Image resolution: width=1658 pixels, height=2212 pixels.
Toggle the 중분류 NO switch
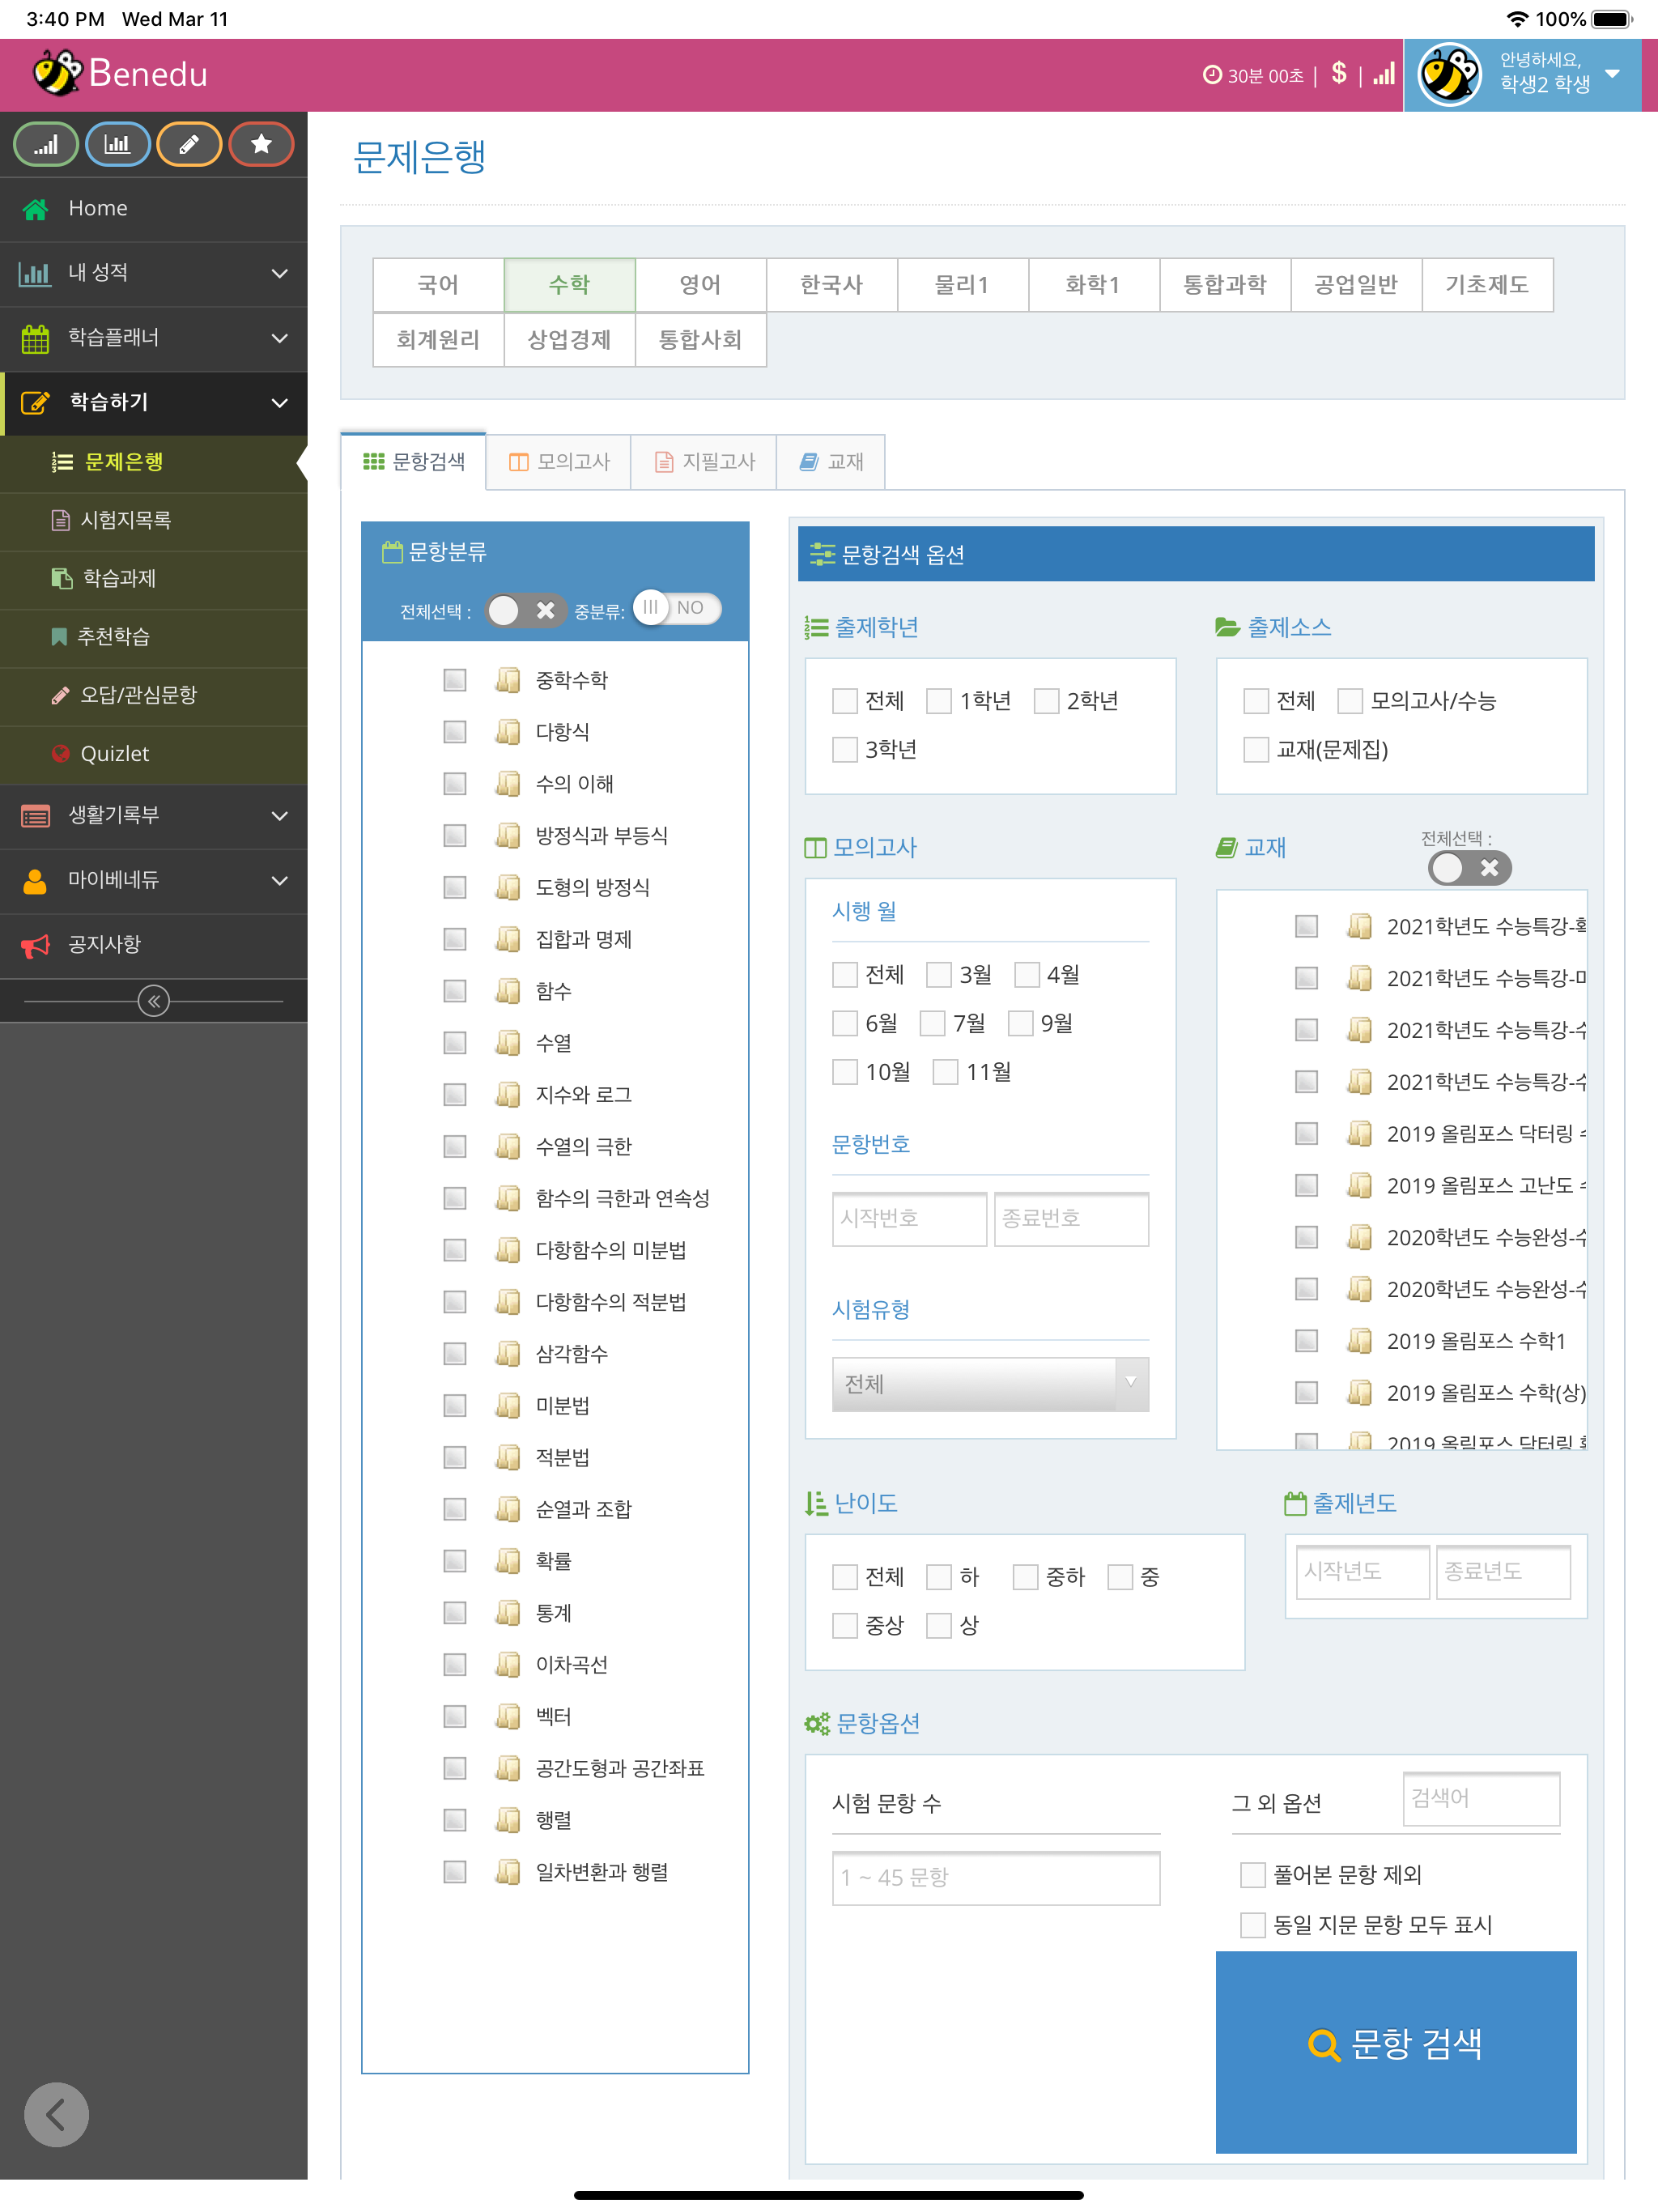[677, 608]
